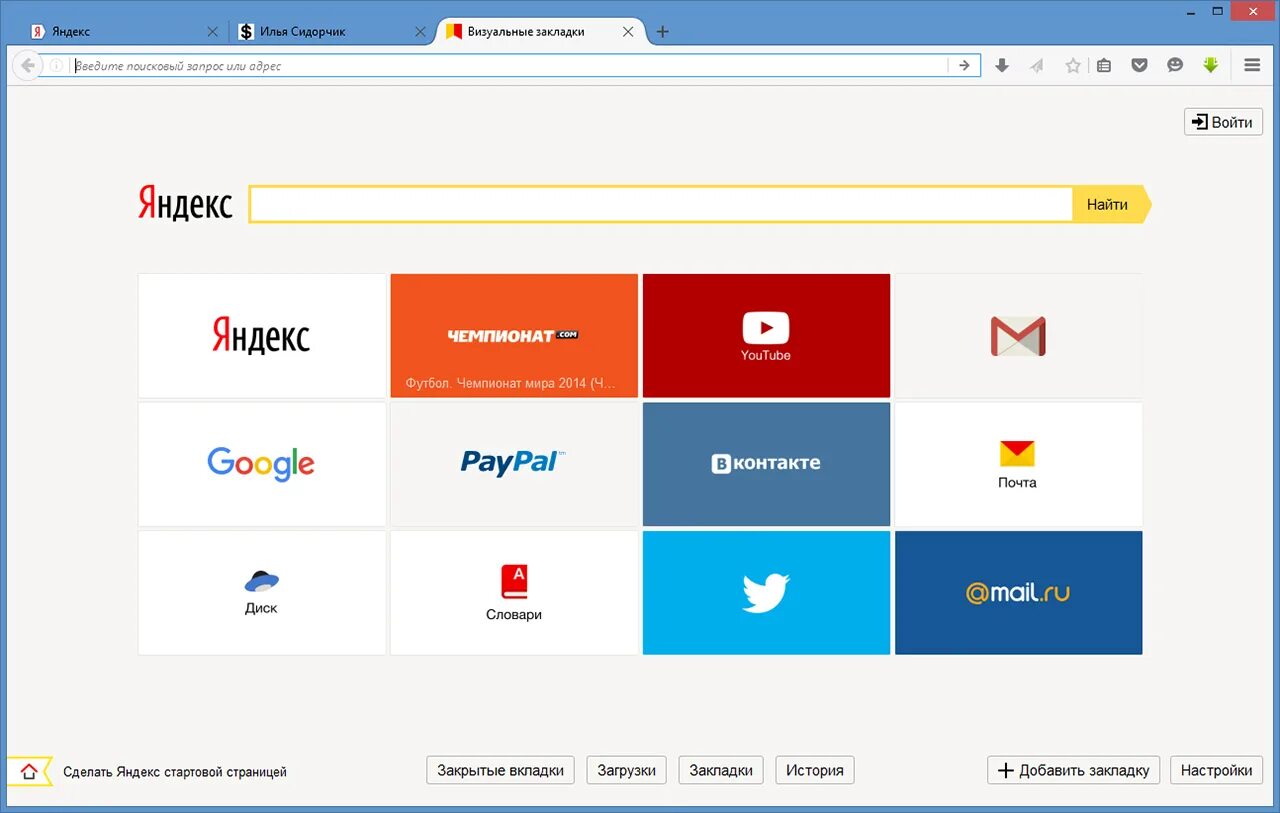
Task: Open Закрытые вкладки button
Action: pyautogui.click(x=501, y=770)
